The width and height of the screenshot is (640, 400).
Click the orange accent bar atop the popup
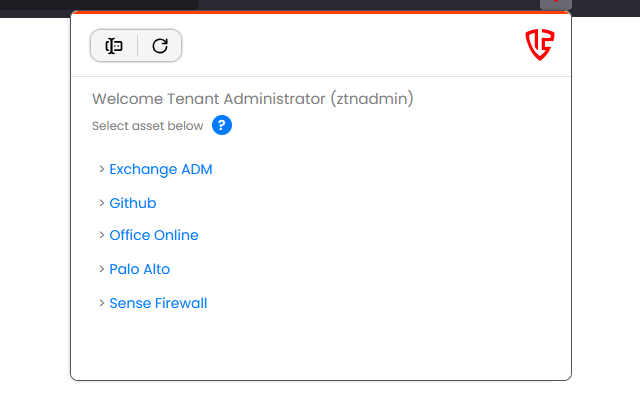tap(320, 12)
